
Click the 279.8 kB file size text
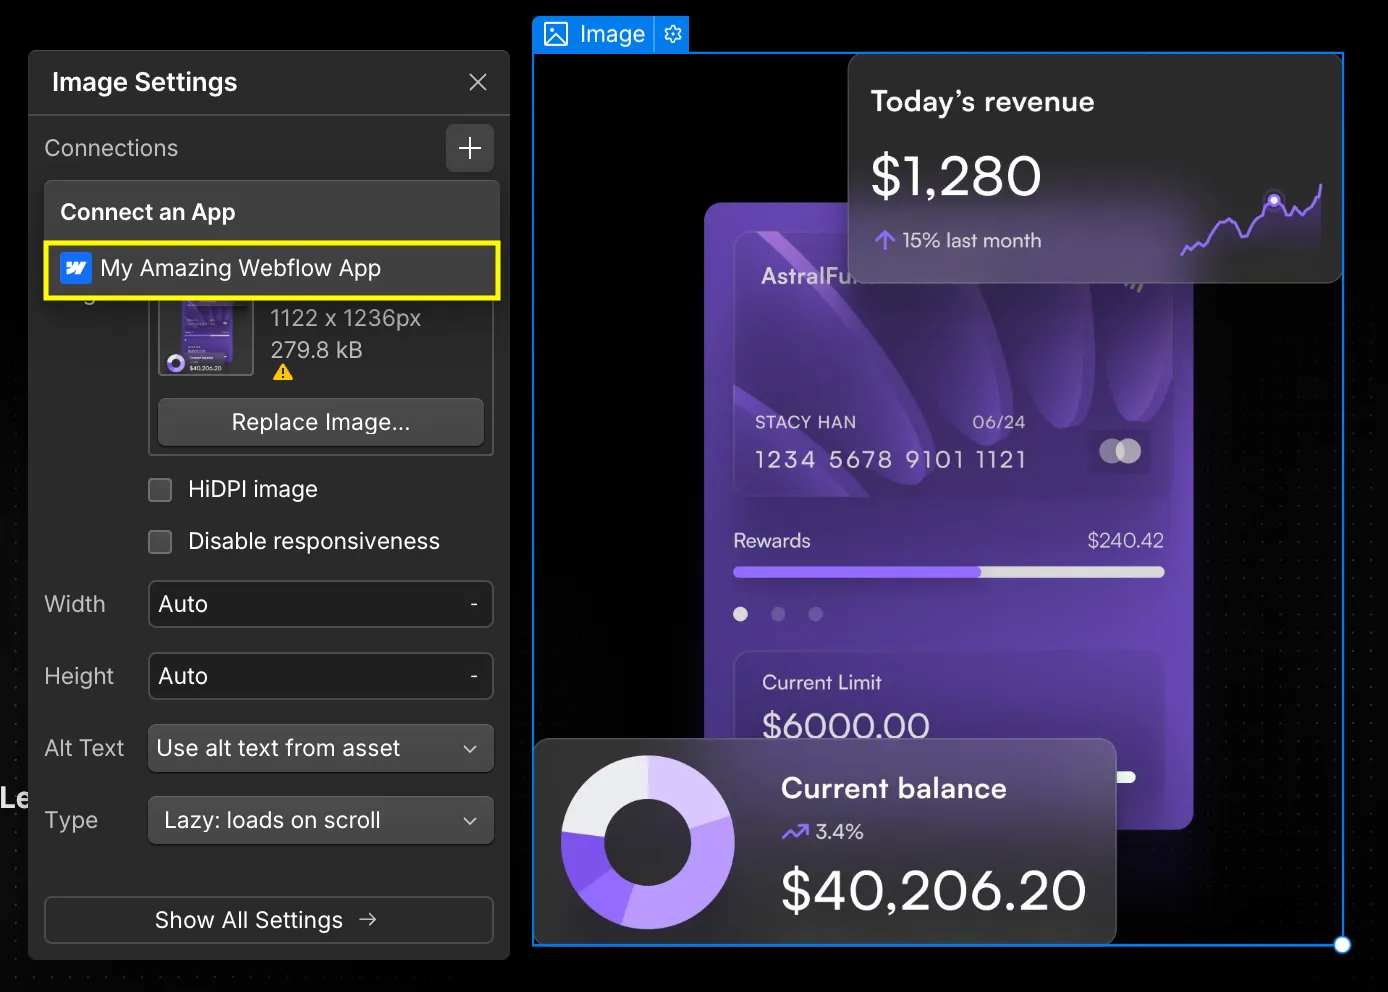tap(316, 350)
